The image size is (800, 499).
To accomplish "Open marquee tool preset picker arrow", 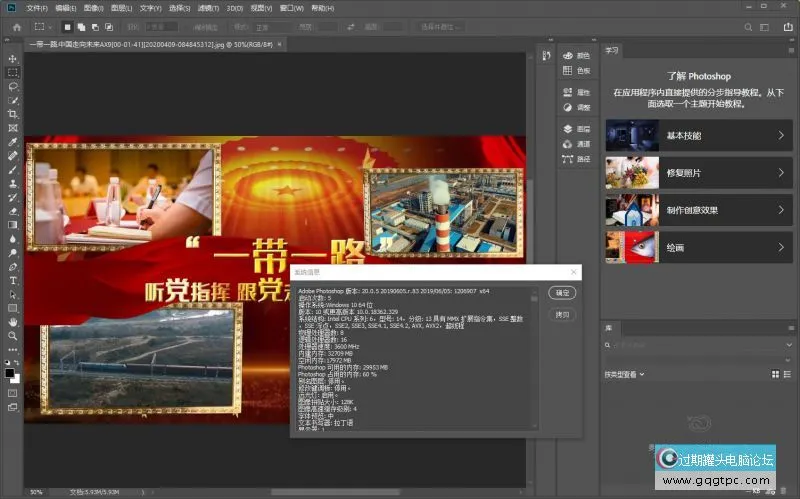I will click(x=50, y=27).
